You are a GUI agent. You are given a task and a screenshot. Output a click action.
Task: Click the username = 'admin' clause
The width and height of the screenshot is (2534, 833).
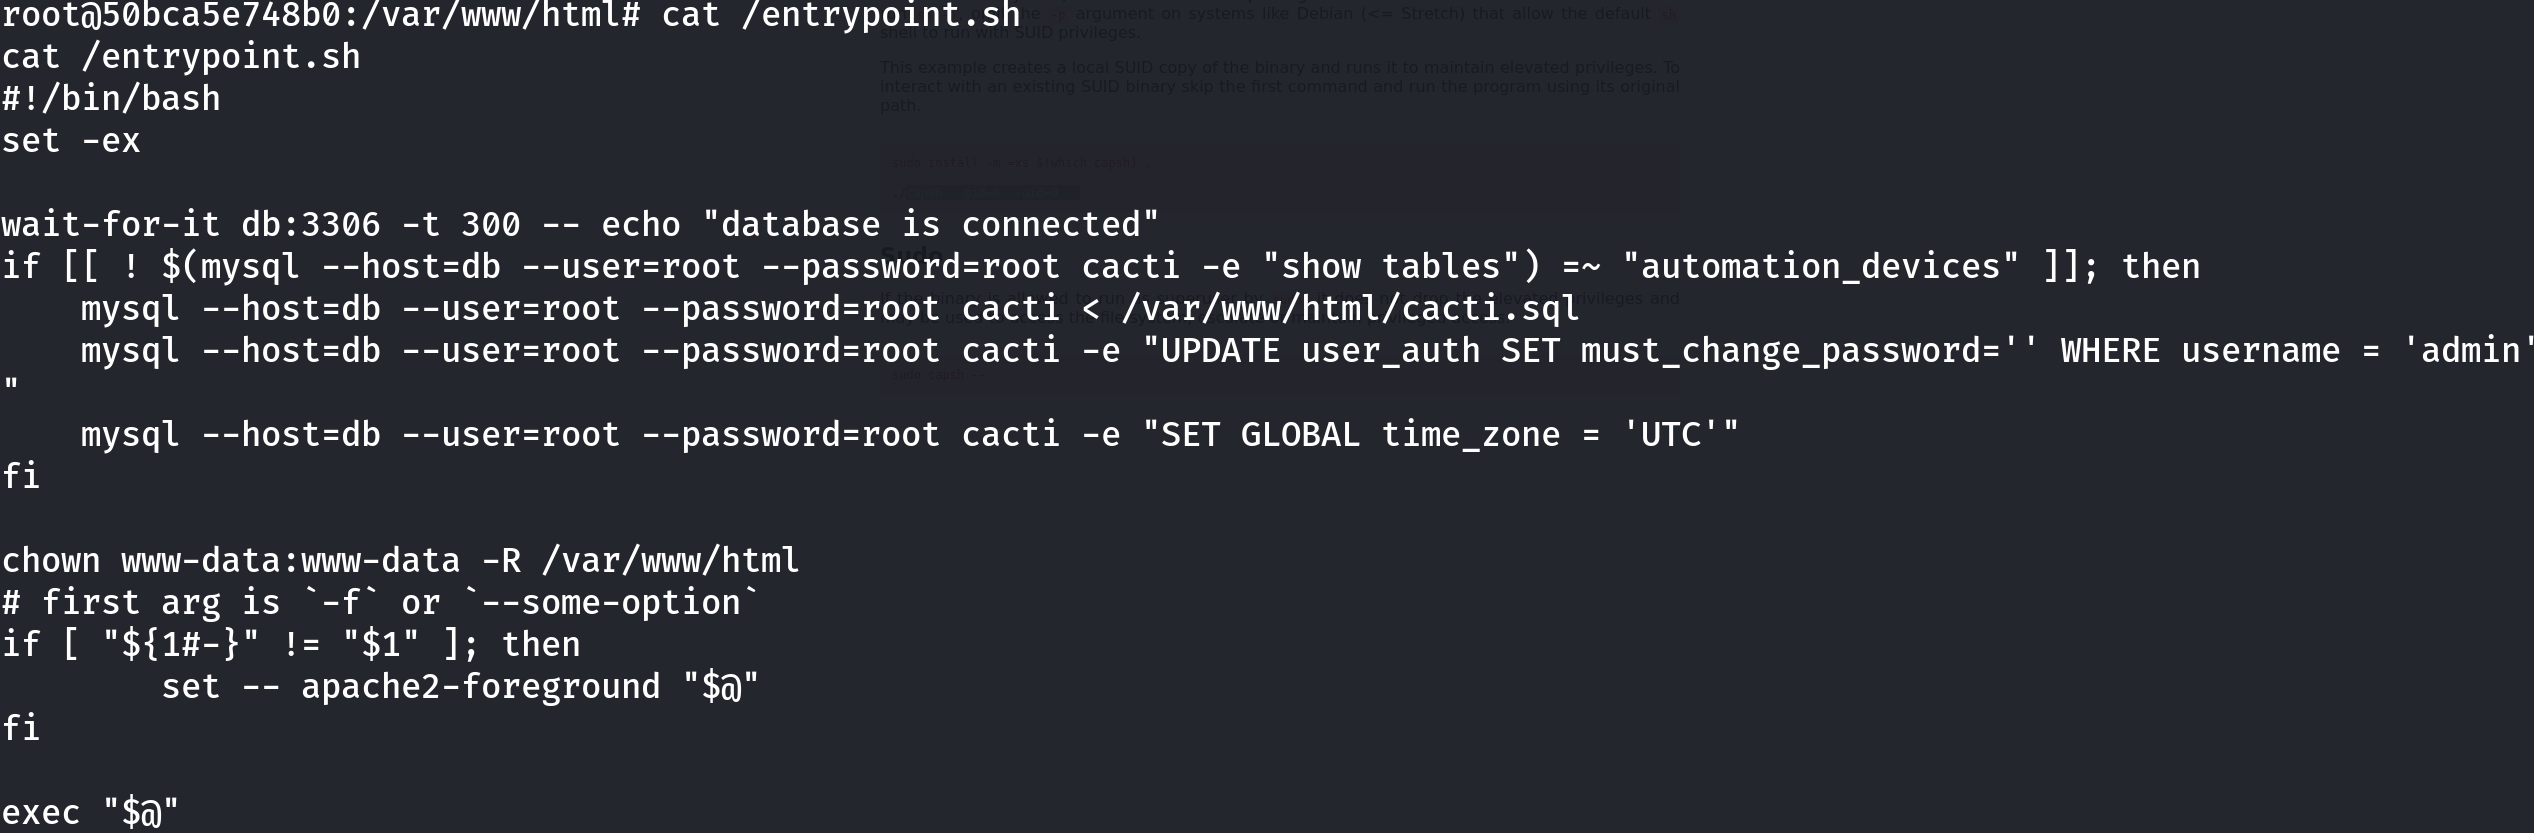2357,351
